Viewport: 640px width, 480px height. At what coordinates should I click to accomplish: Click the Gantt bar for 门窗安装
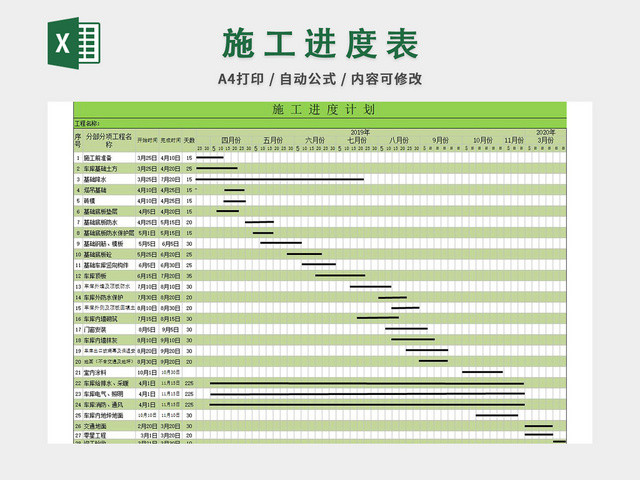pyautogui.click(x=407, y=329)
